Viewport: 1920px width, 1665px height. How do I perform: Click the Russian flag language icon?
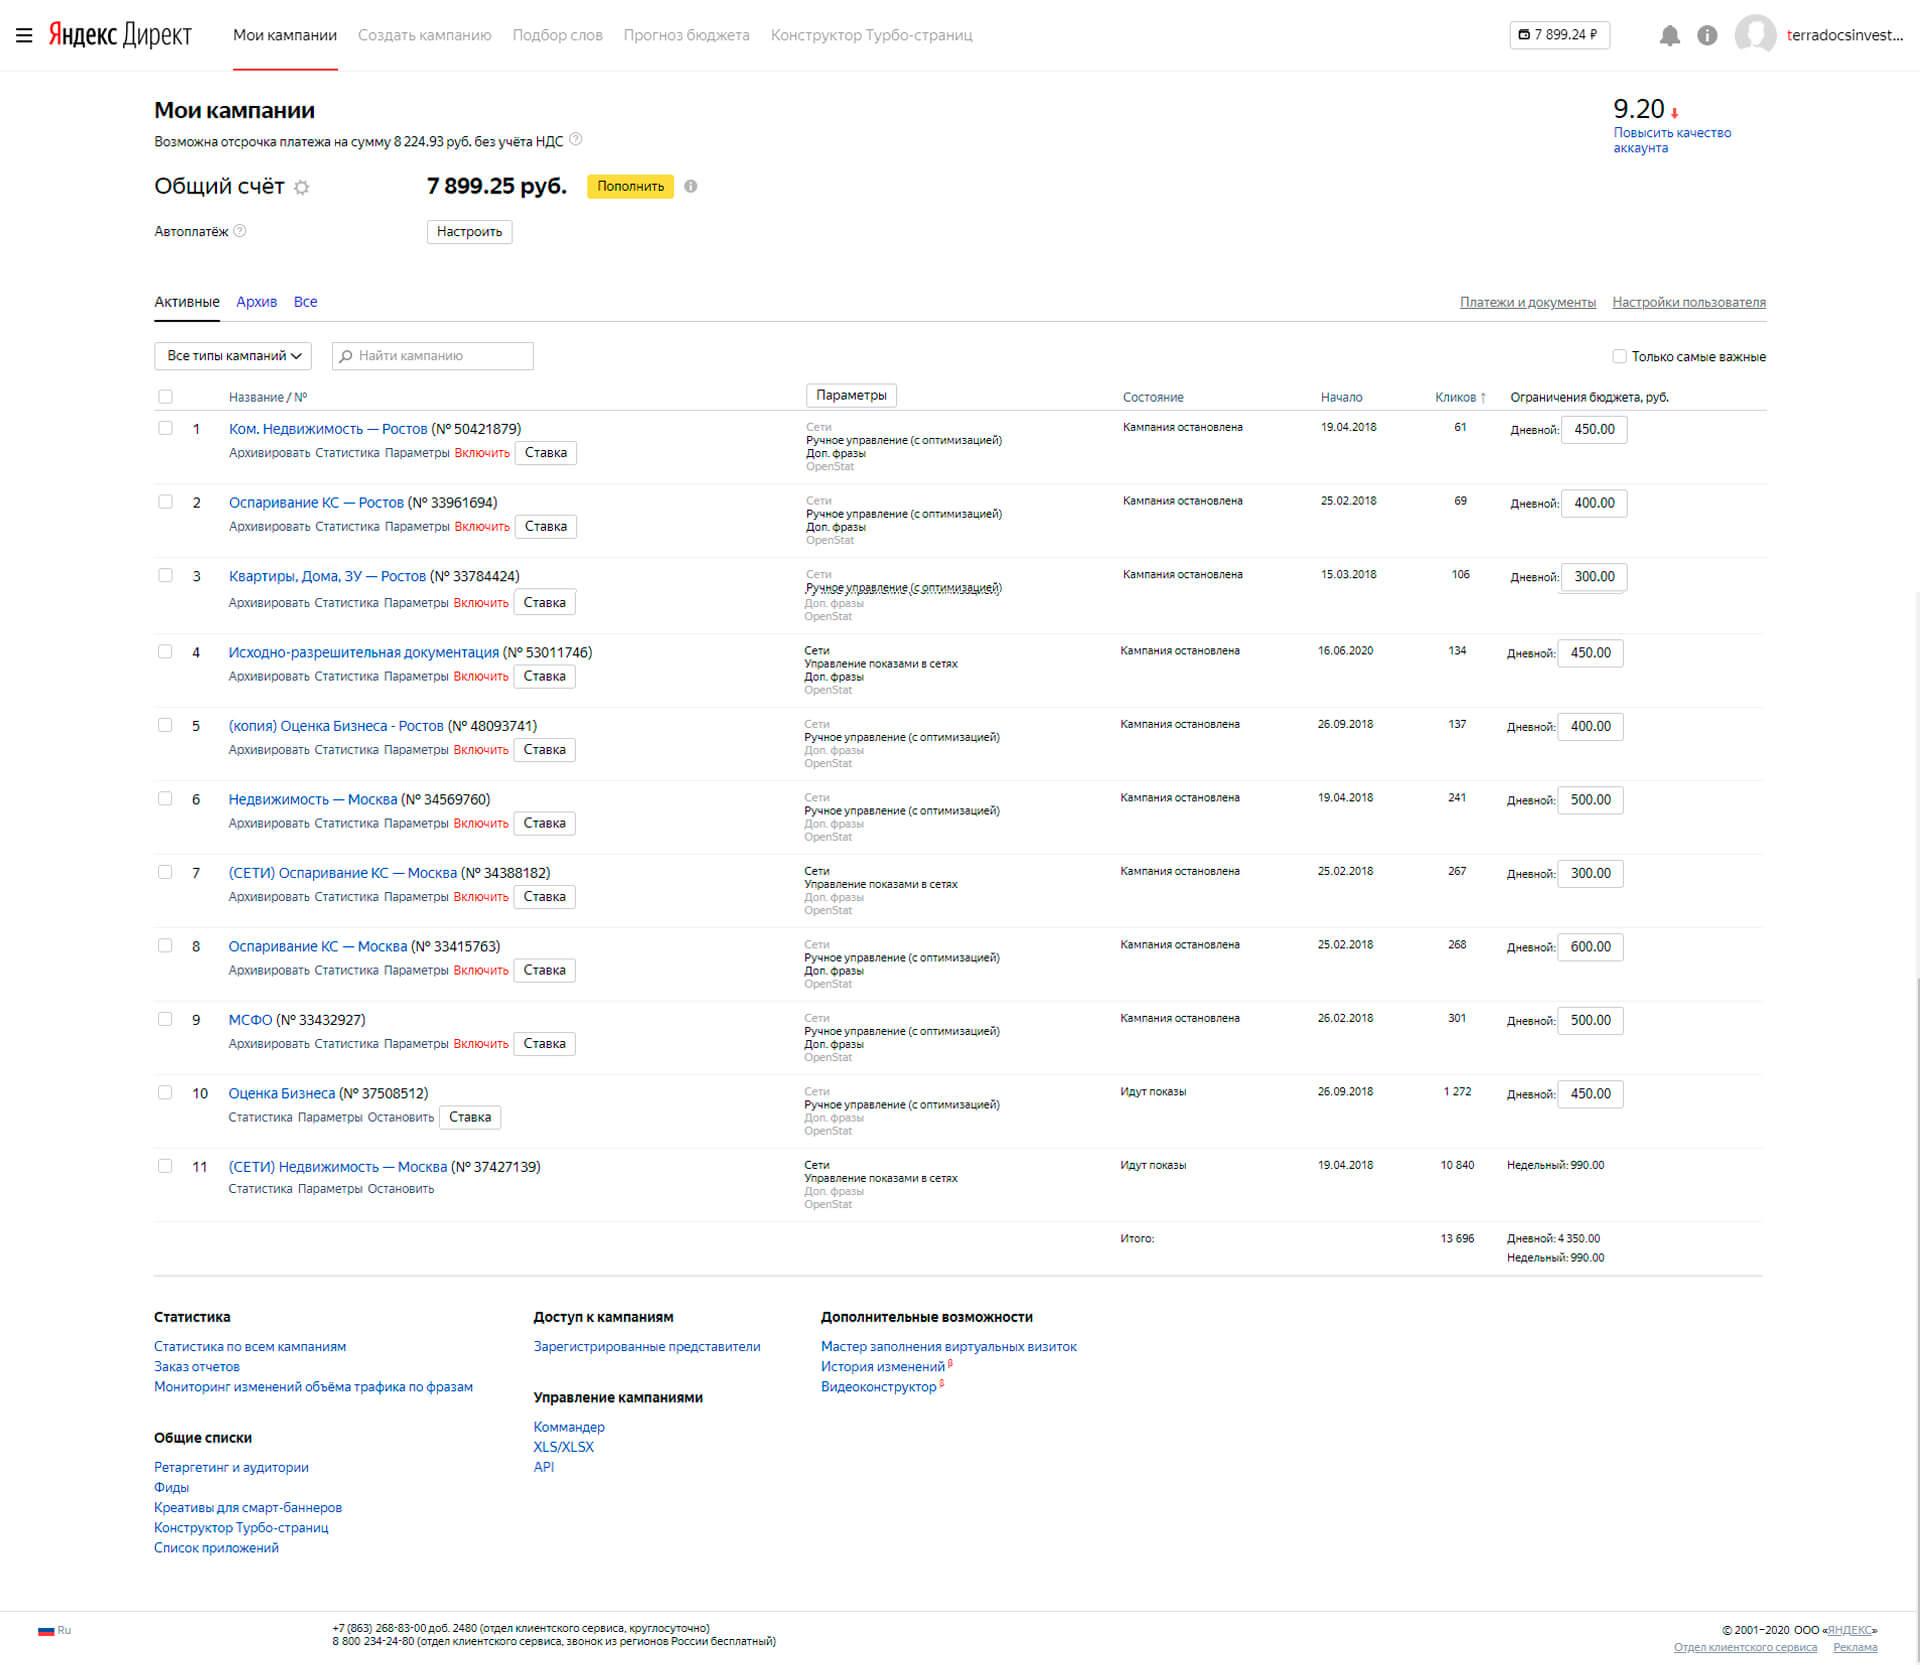click(46, 1631)
